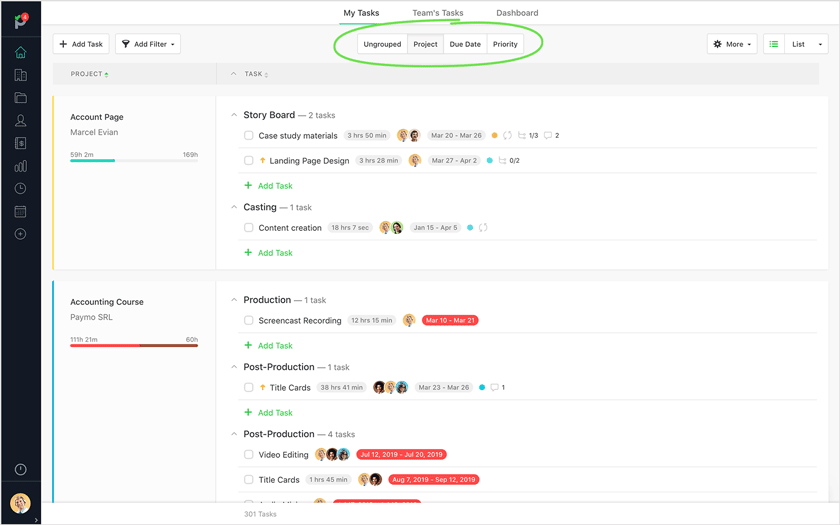Collapse the Casting task list

point(234,207)
